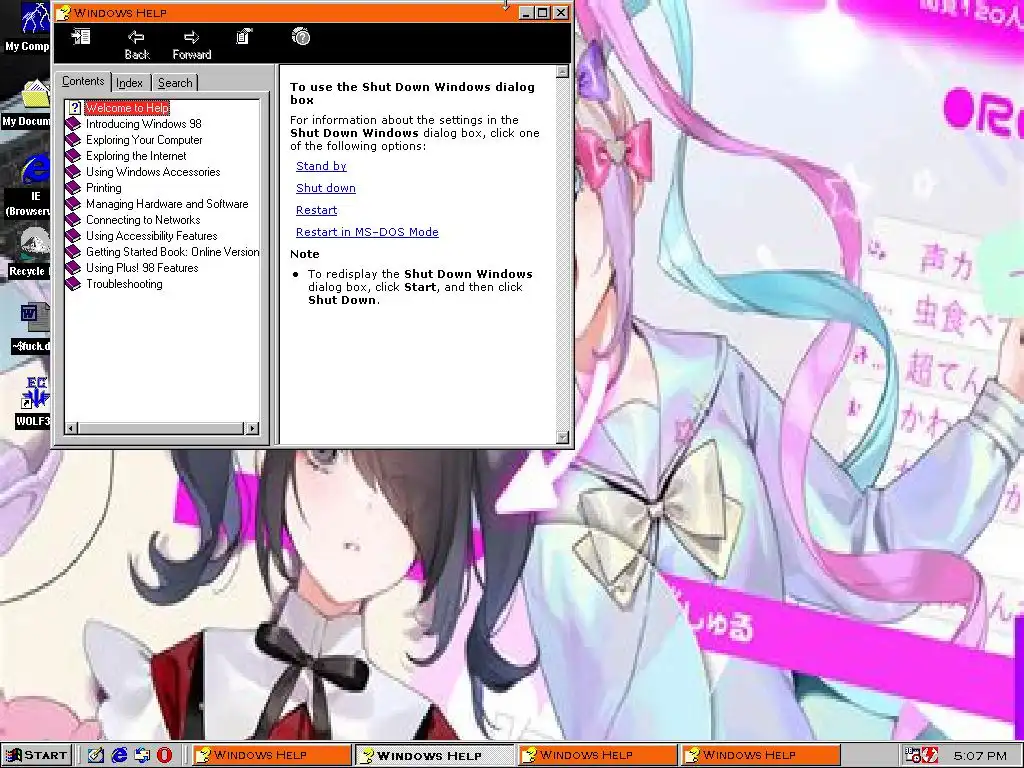The width and height of the screenshot is (1024, 768).
Task: Open the Start menu
Action: click(37, 755)
